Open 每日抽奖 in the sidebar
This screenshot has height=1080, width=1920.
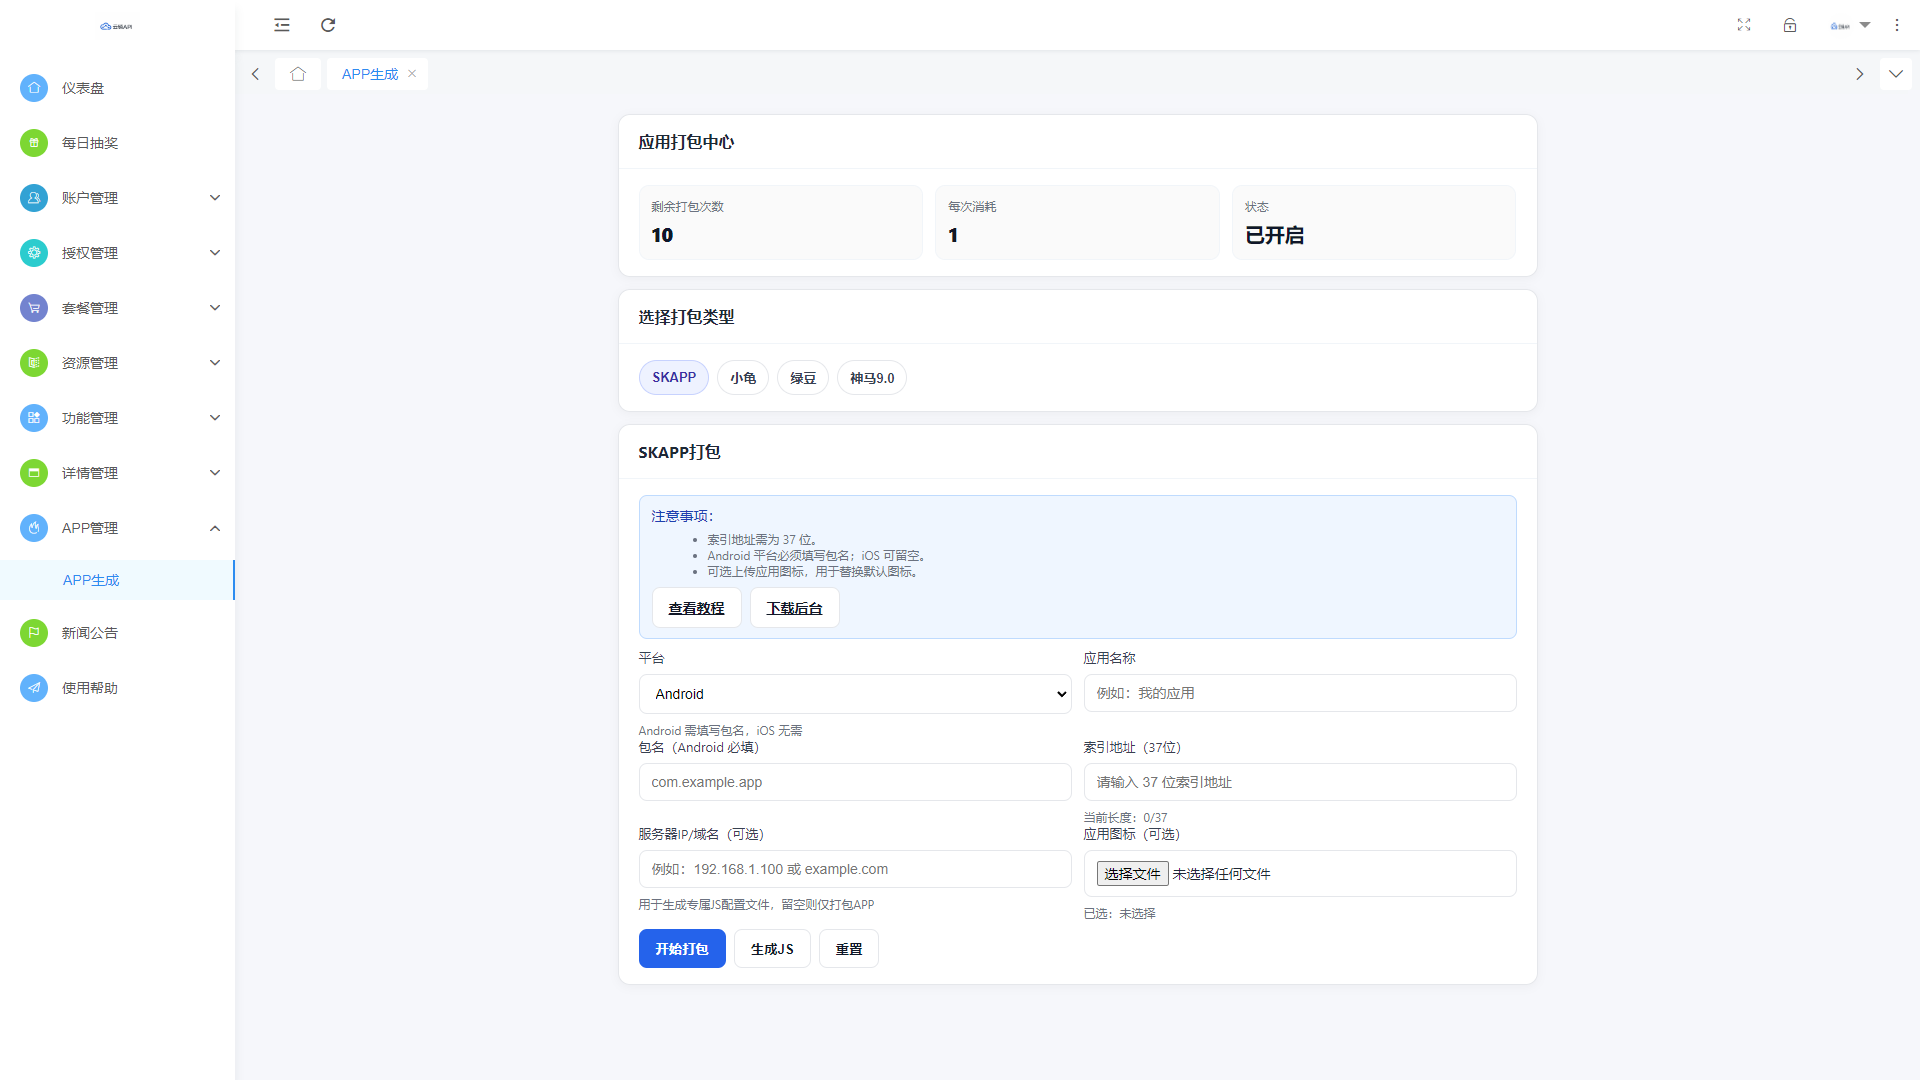tap(90, 143)
